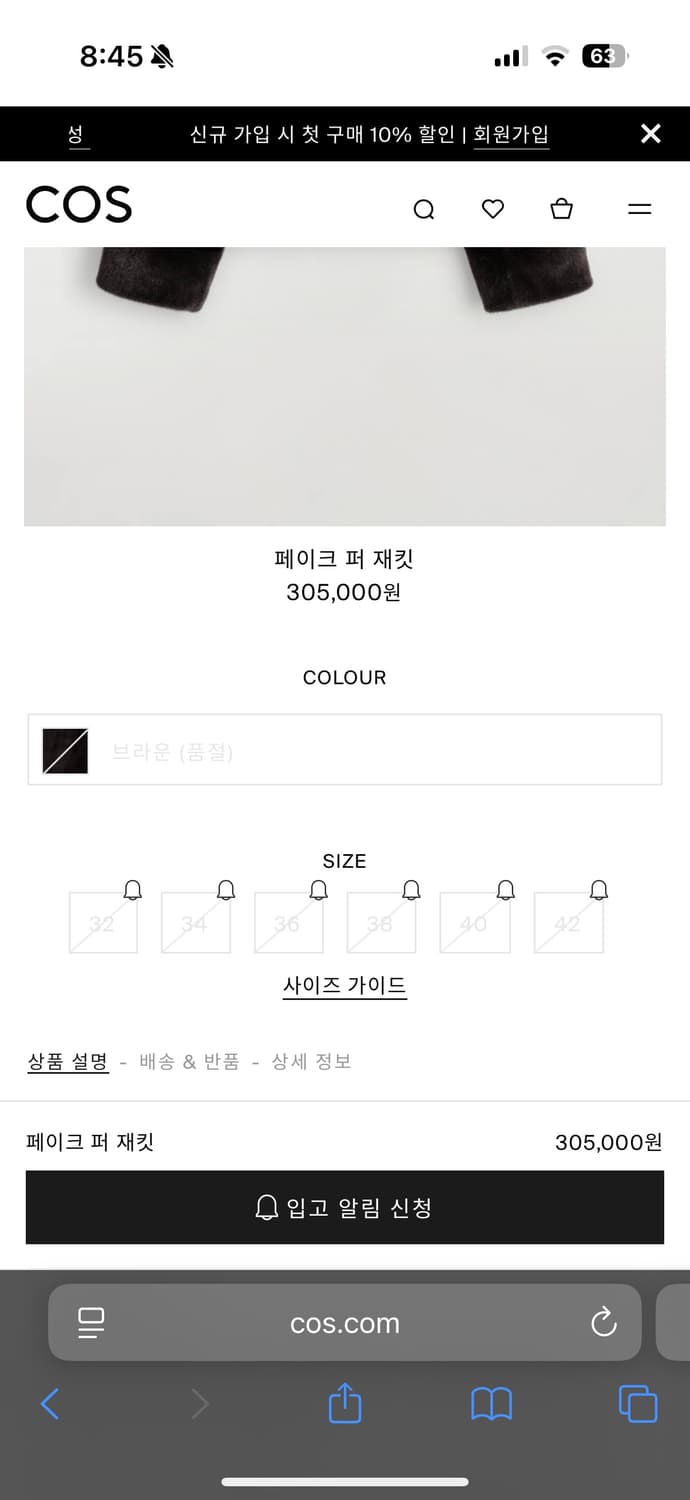Image resolution: width=690 pixels, height=1500 pixels.
Task: Open the 회원가입 signup link
Action: pyautogui.click(x=511, y=134)
